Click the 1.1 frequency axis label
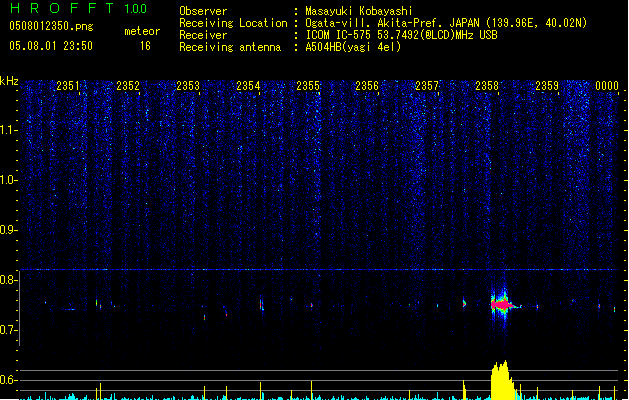The height and width of the screenshot is (400, 629). [x=9, y=129]
